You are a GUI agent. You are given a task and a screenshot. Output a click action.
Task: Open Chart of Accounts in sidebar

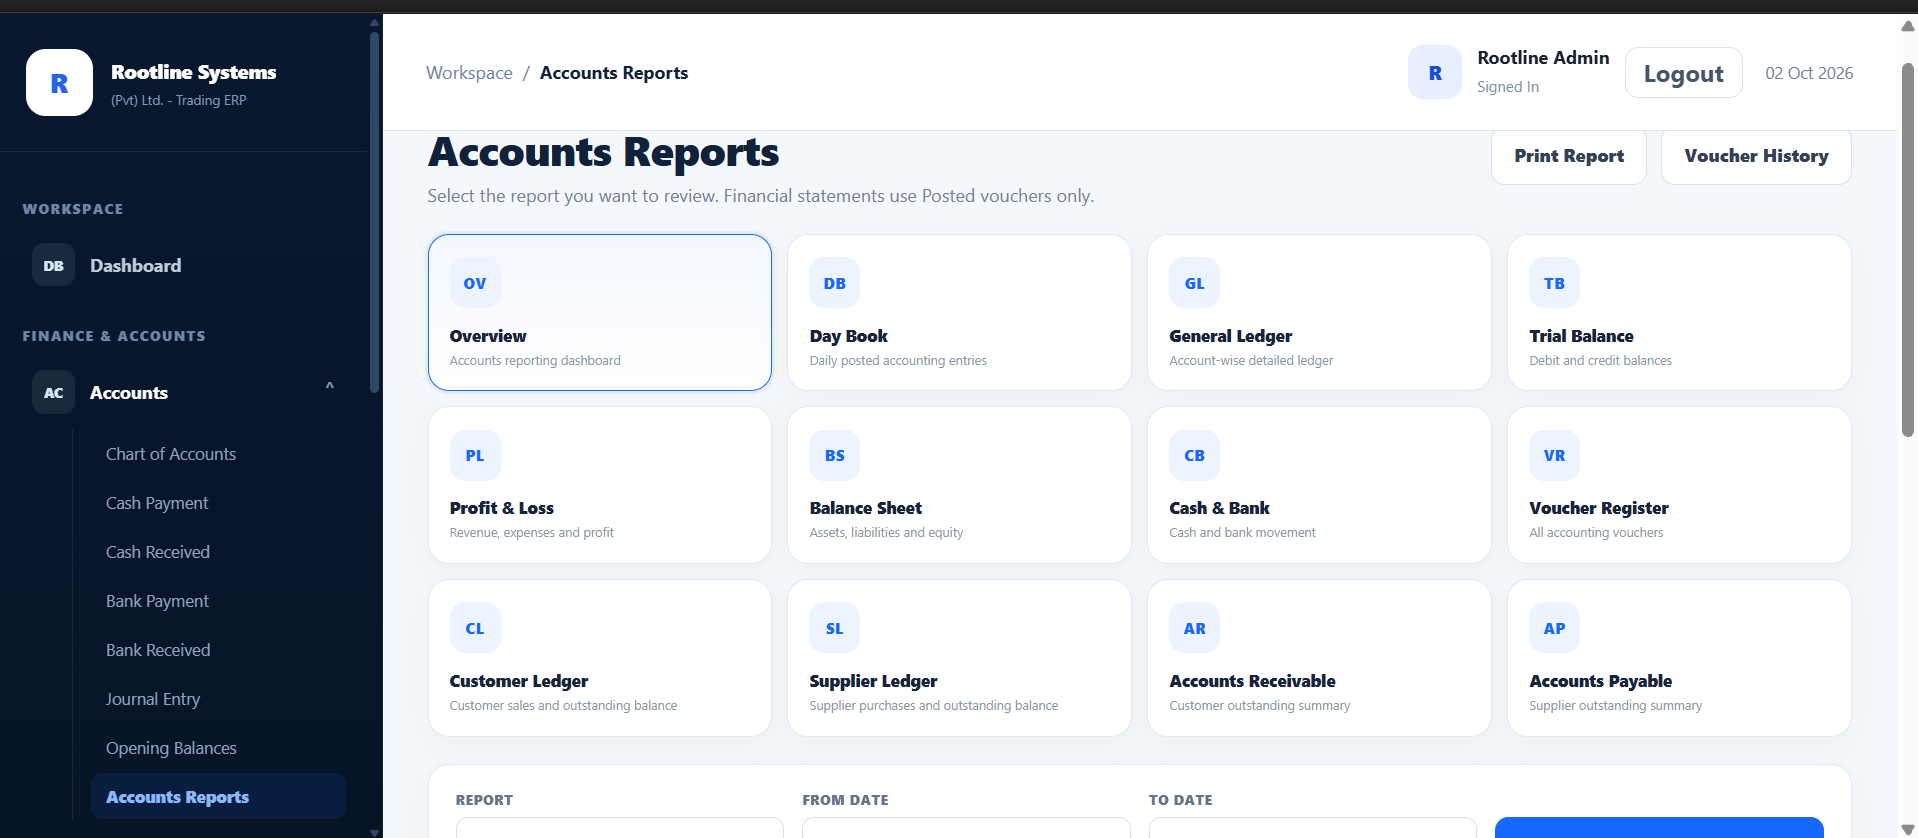pos(171,454)
